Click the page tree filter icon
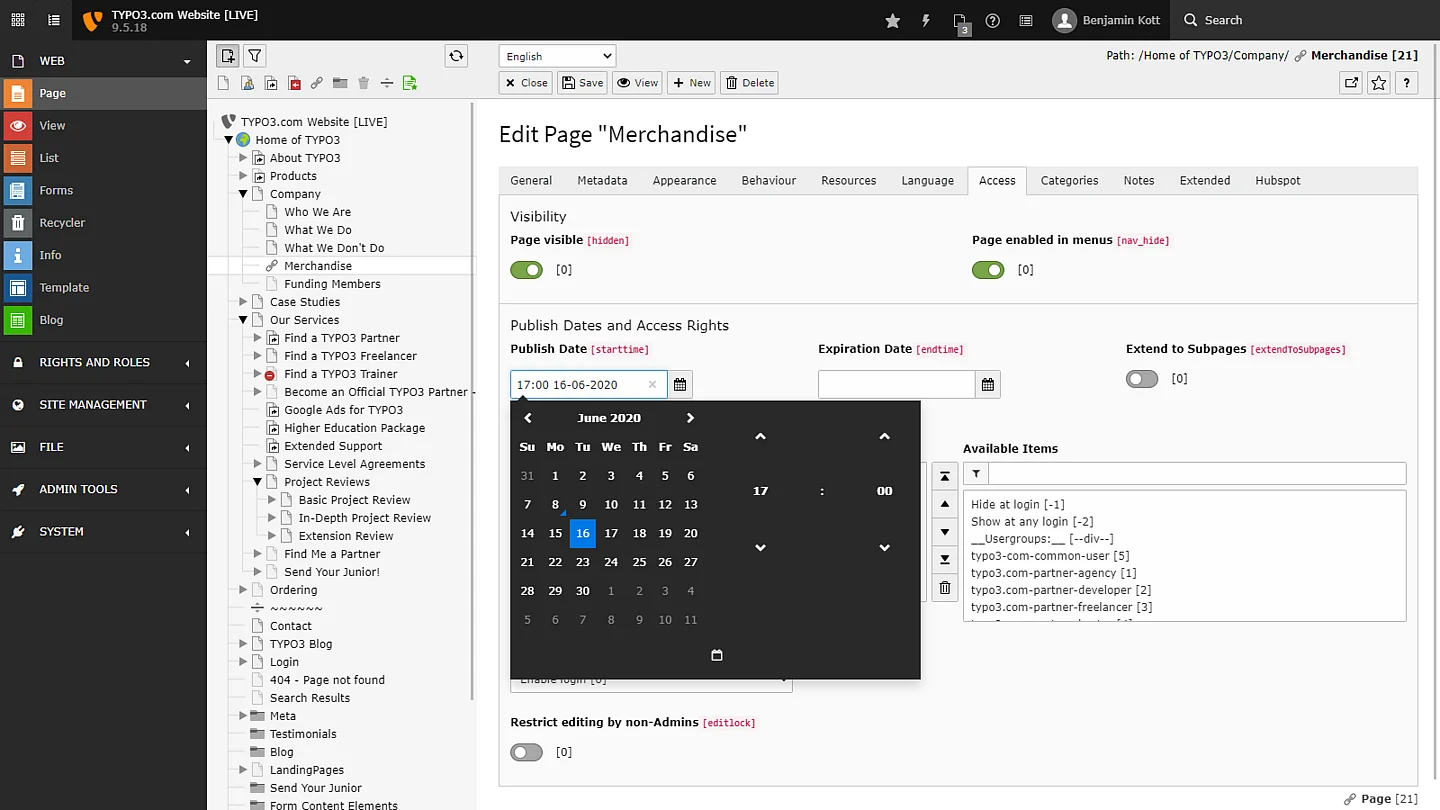 (255, 56)
